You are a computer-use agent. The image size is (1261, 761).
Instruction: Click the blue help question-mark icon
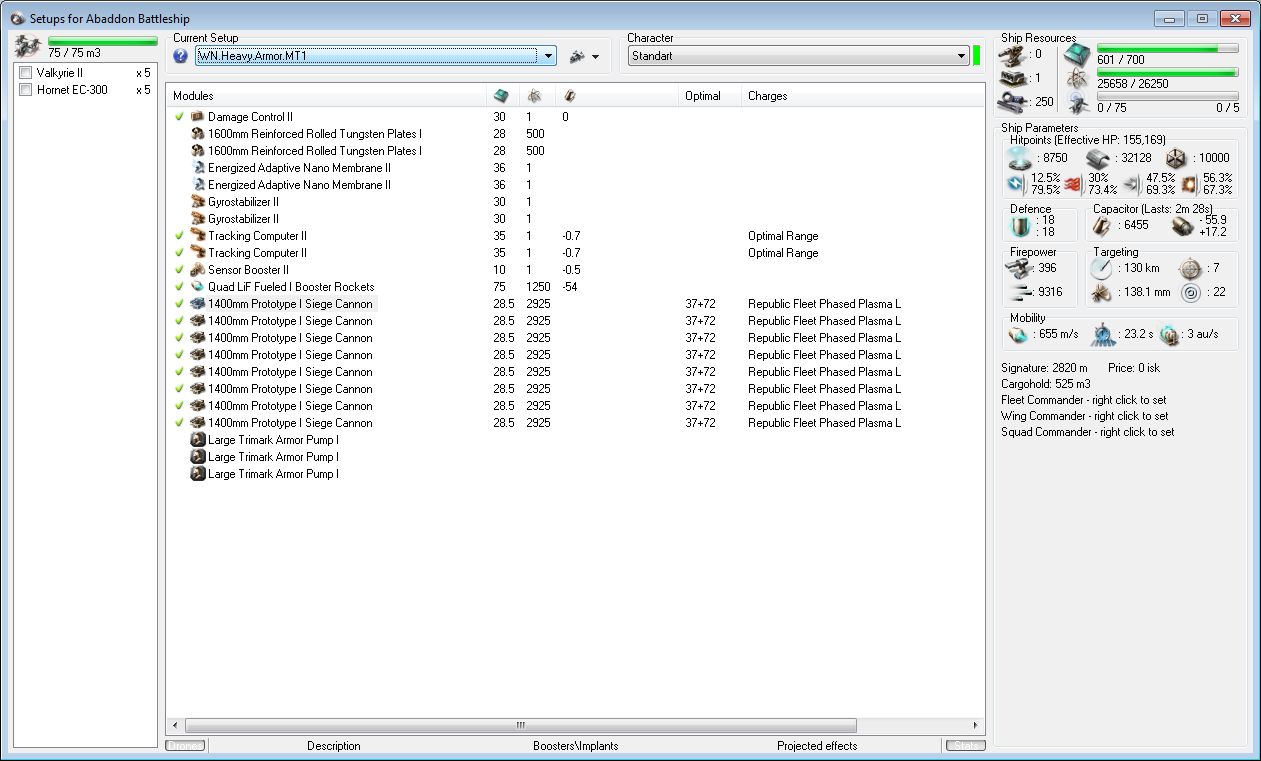181,57
